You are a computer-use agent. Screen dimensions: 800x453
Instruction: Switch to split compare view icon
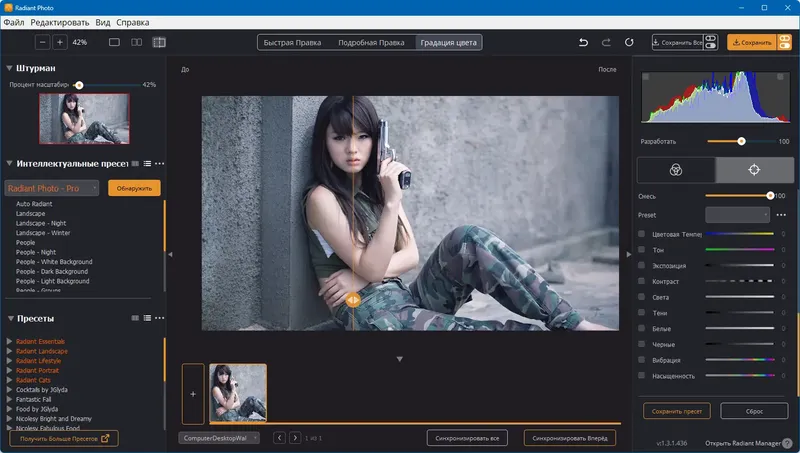click(159, 43)
